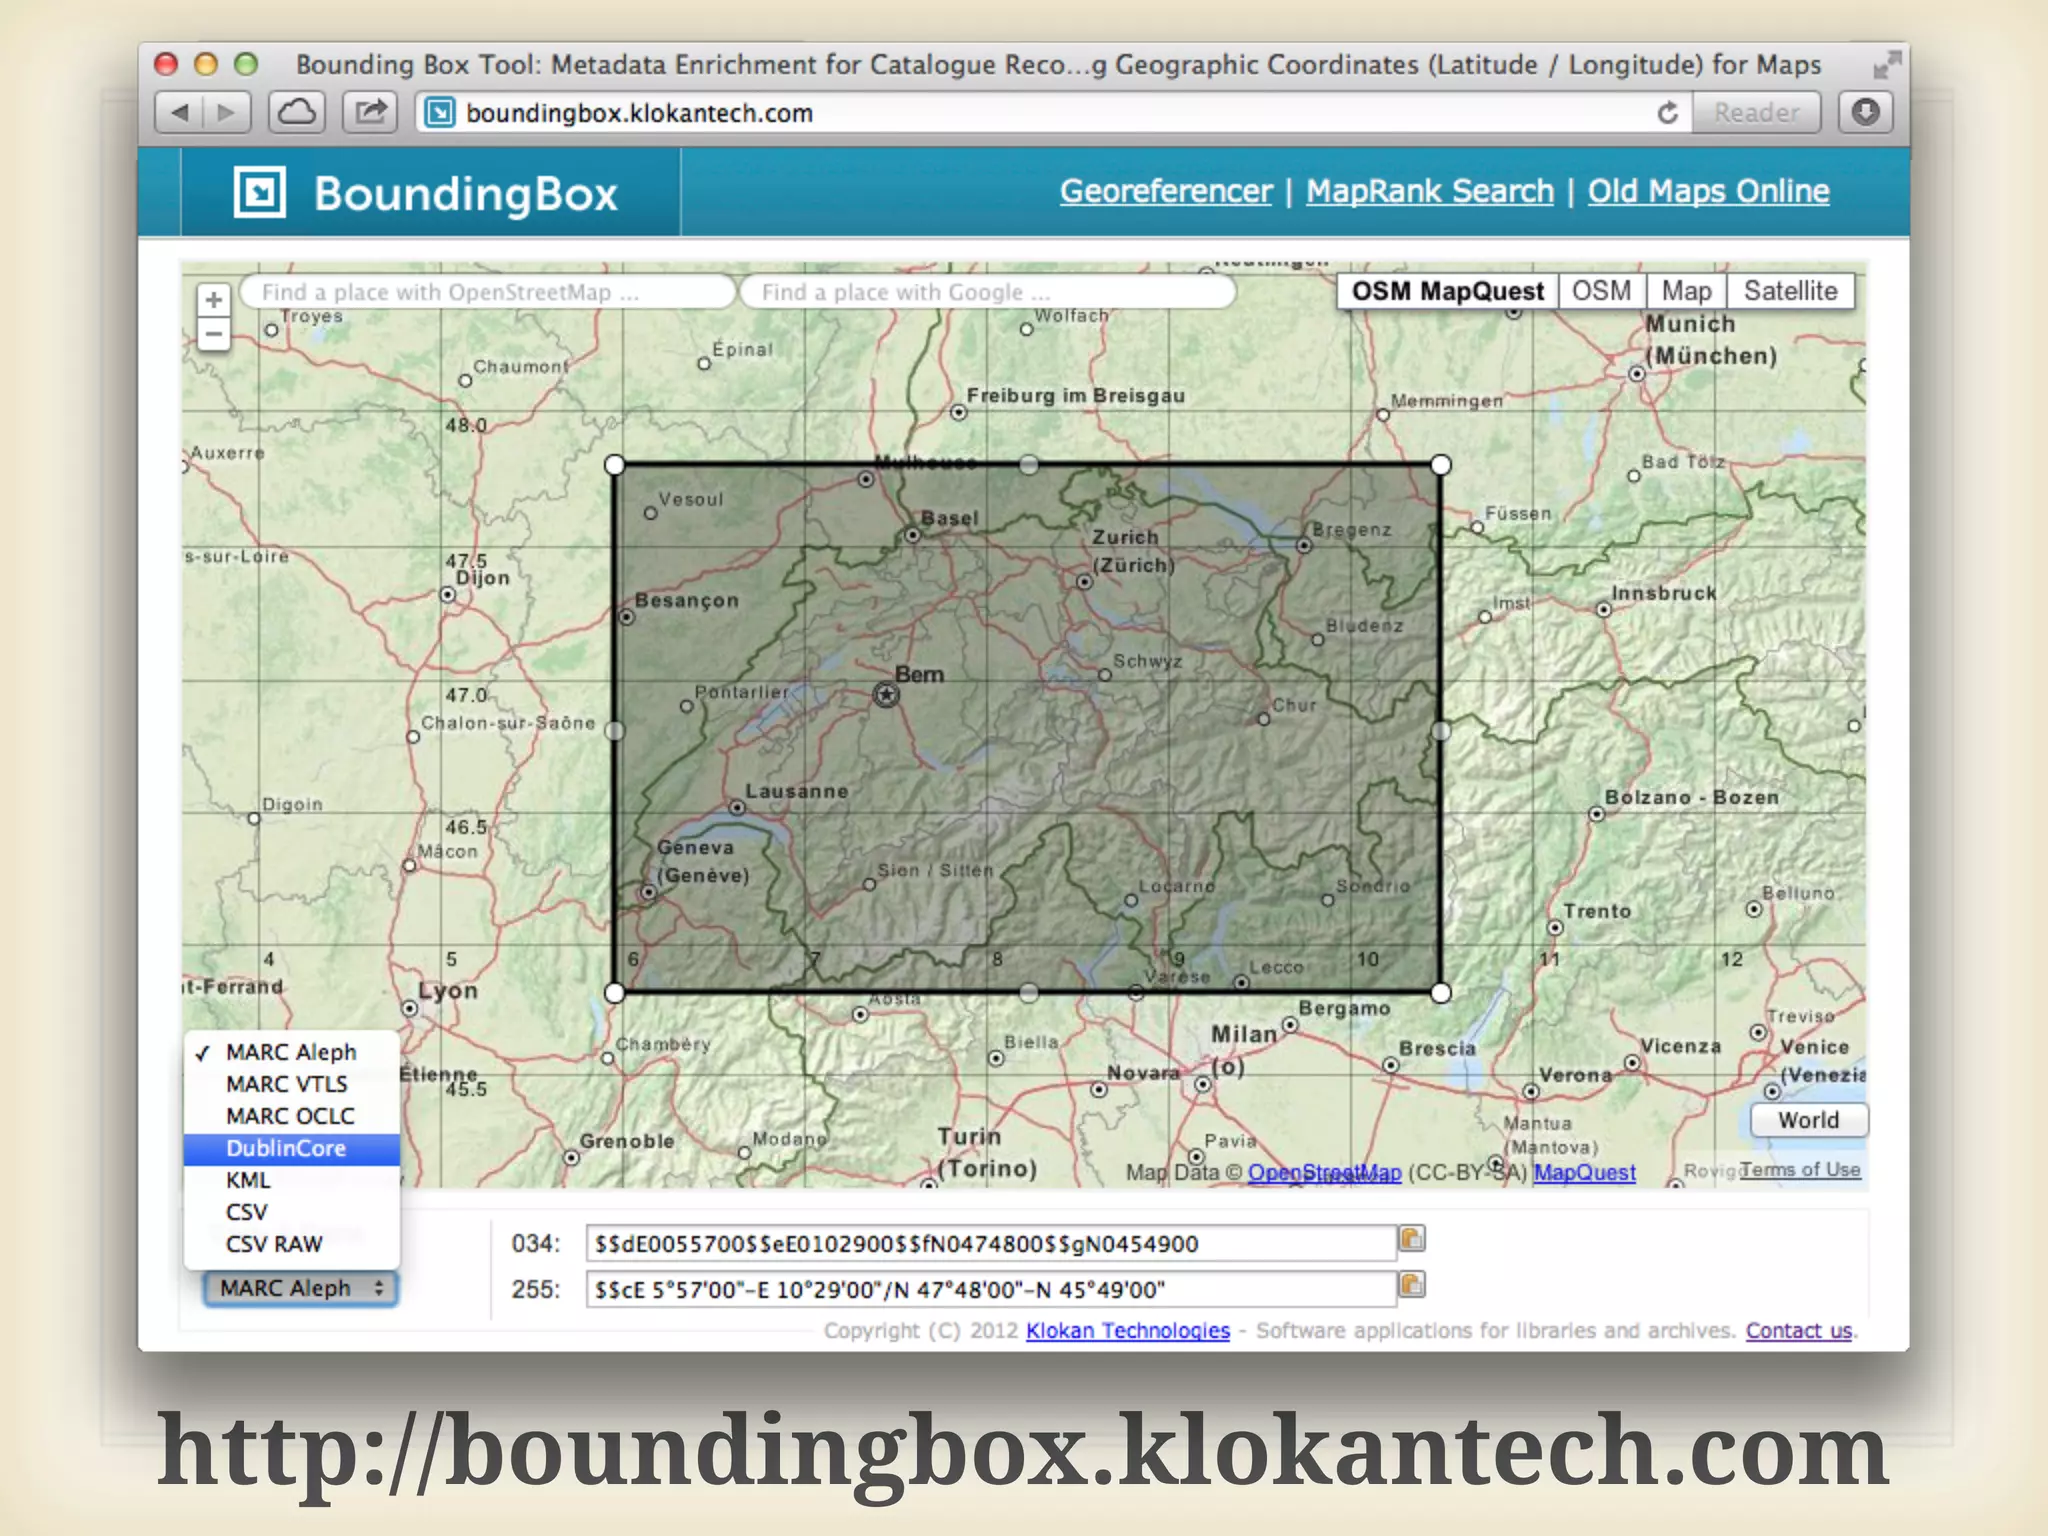
Task: Click the Reader button in address bar
Action: [1756, 112]
